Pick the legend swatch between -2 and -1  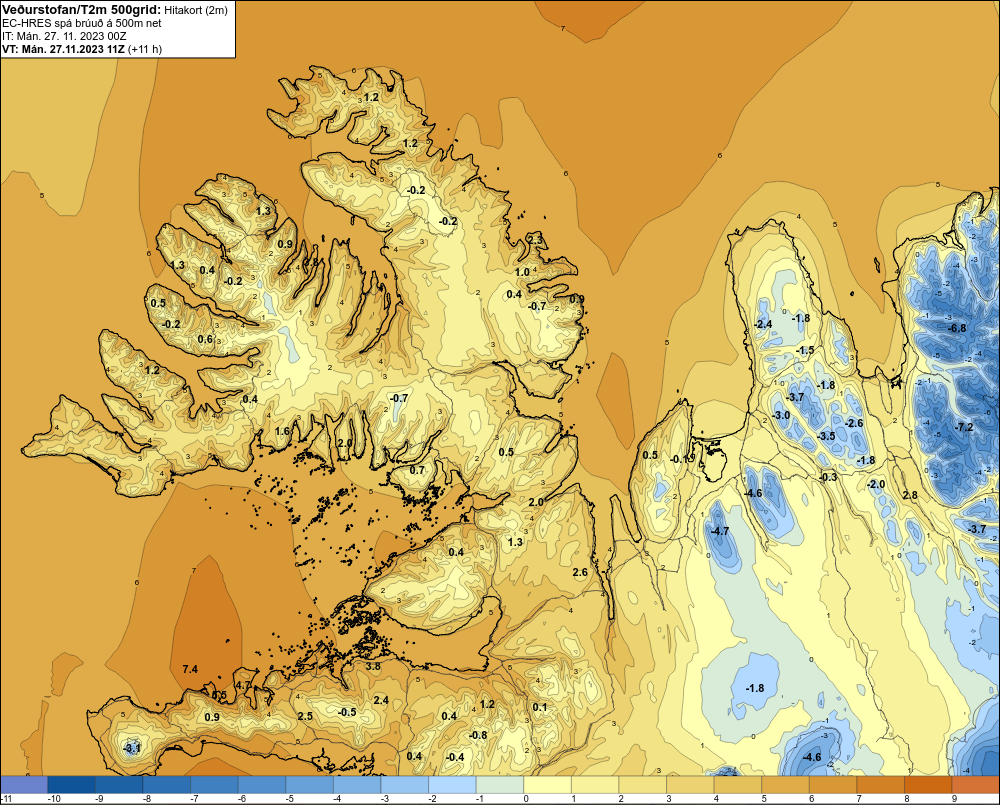[x=452, y=785]
